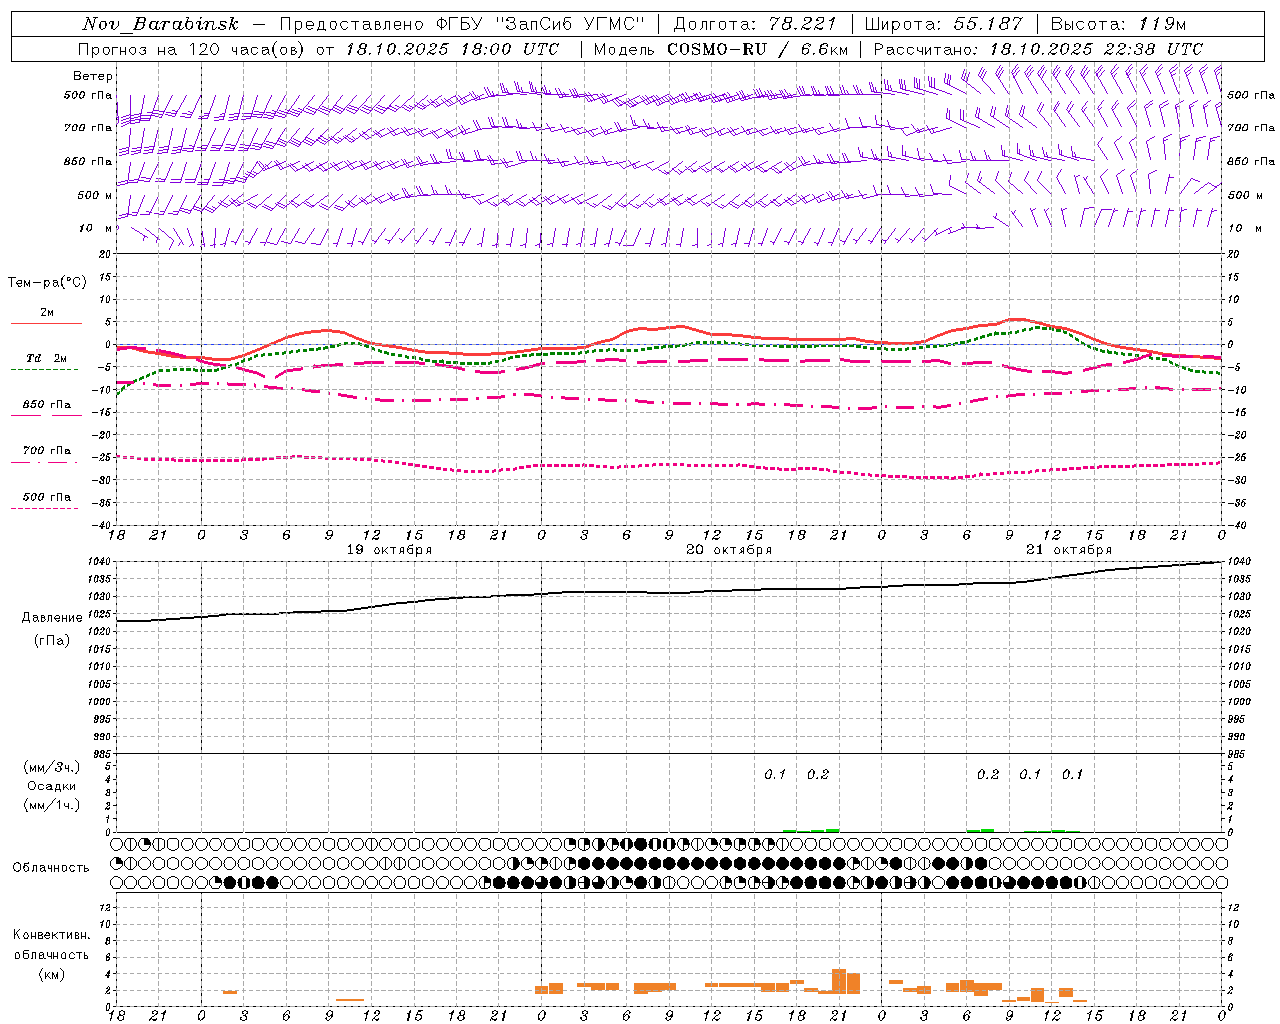Click the Давление pressure panel label
The height and width of the screenshot is (1024, 1280).
51,618
